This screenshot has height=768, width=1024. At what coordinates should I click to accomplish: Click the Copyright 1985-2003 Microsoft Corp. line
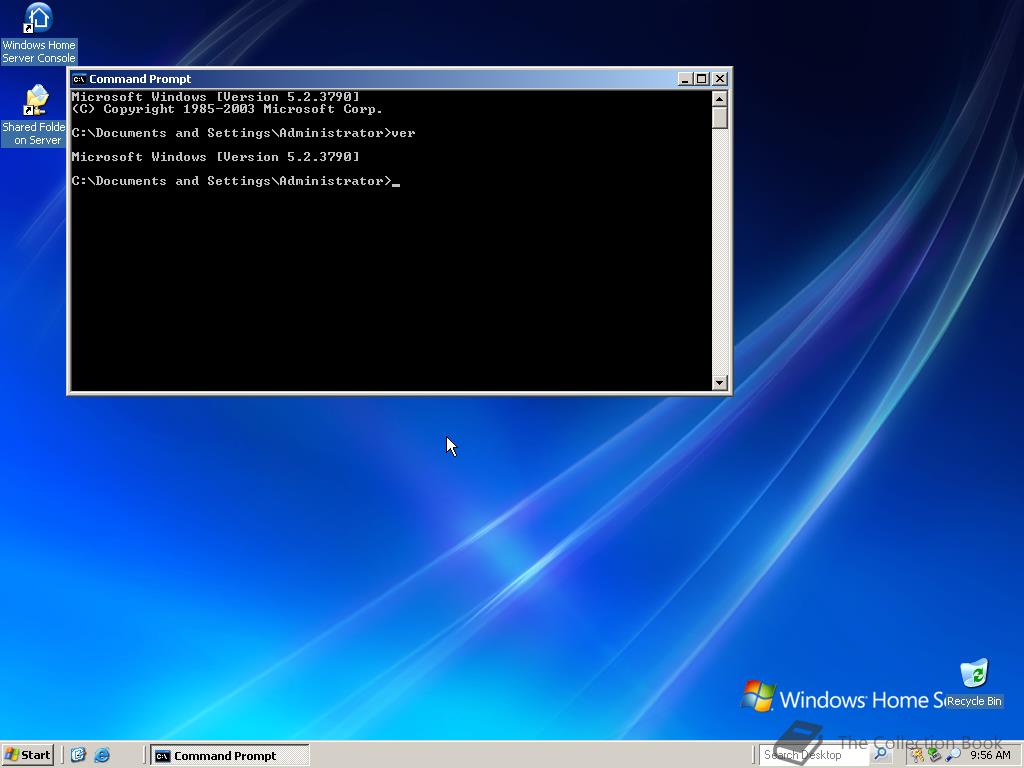pos(227,109)
